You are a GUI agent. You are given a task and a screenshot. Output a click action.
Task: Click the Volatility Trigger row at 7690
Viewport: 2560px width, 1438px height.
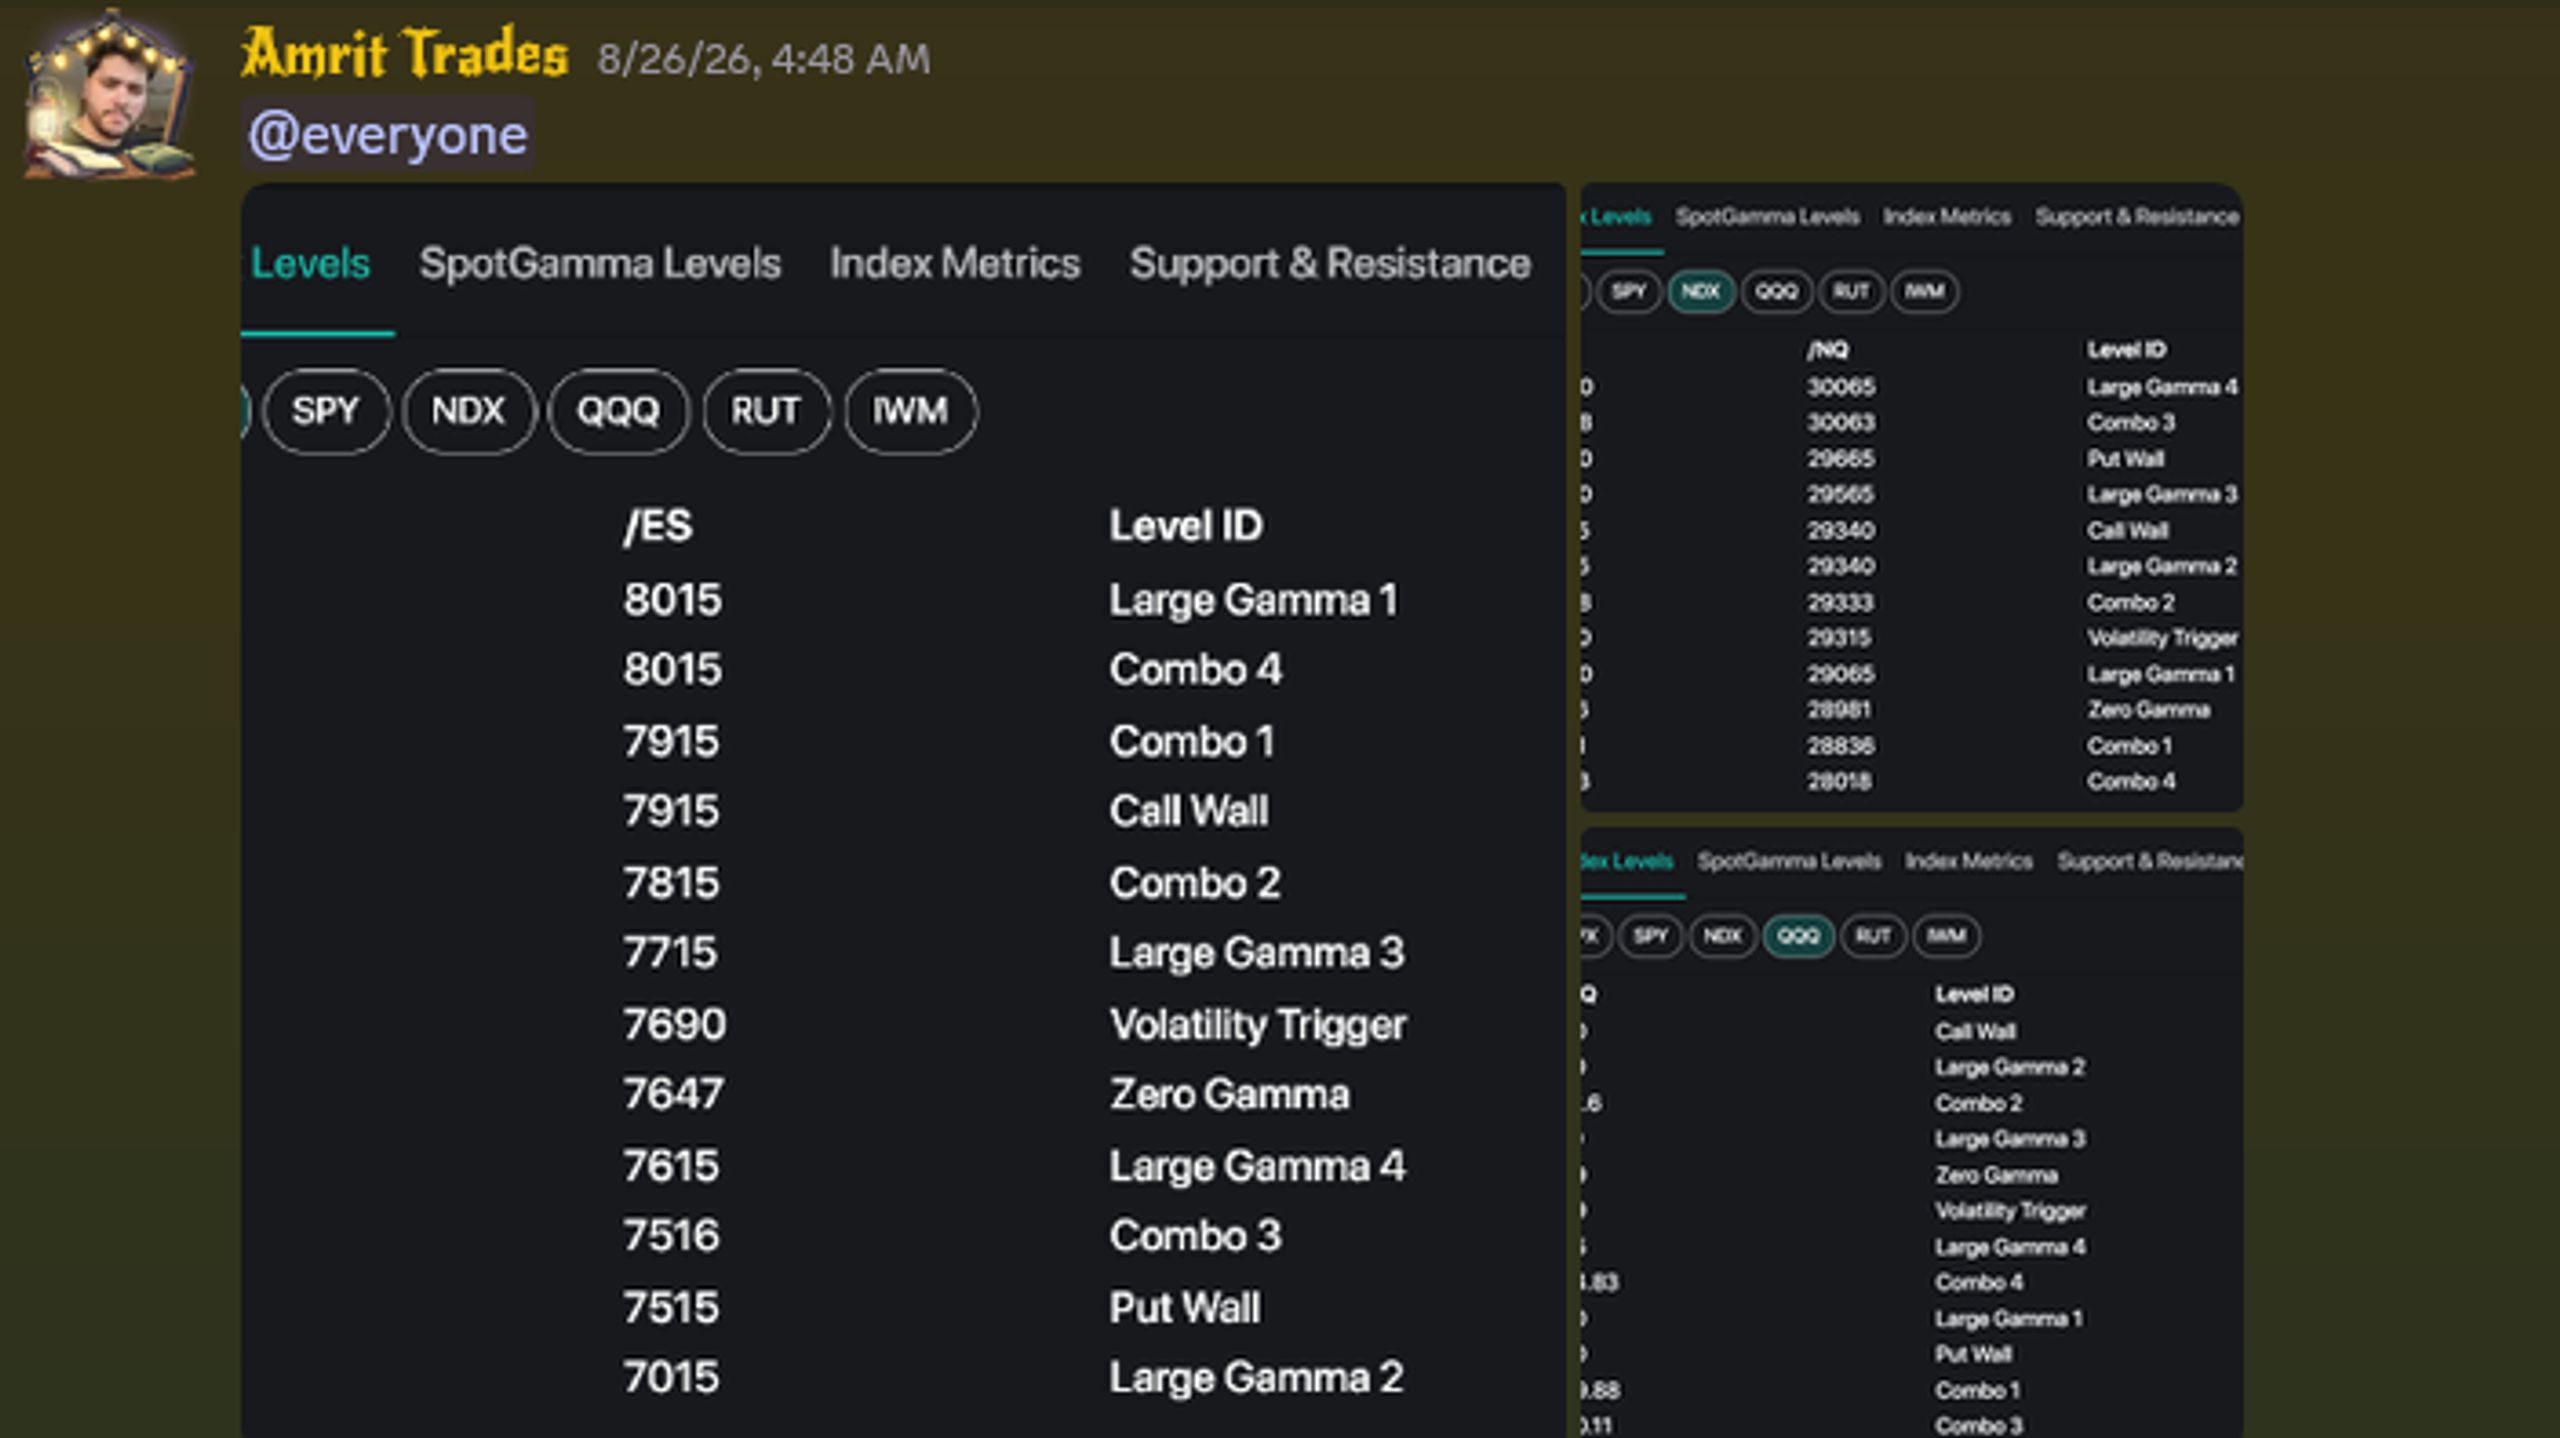coord(1015,1025)
